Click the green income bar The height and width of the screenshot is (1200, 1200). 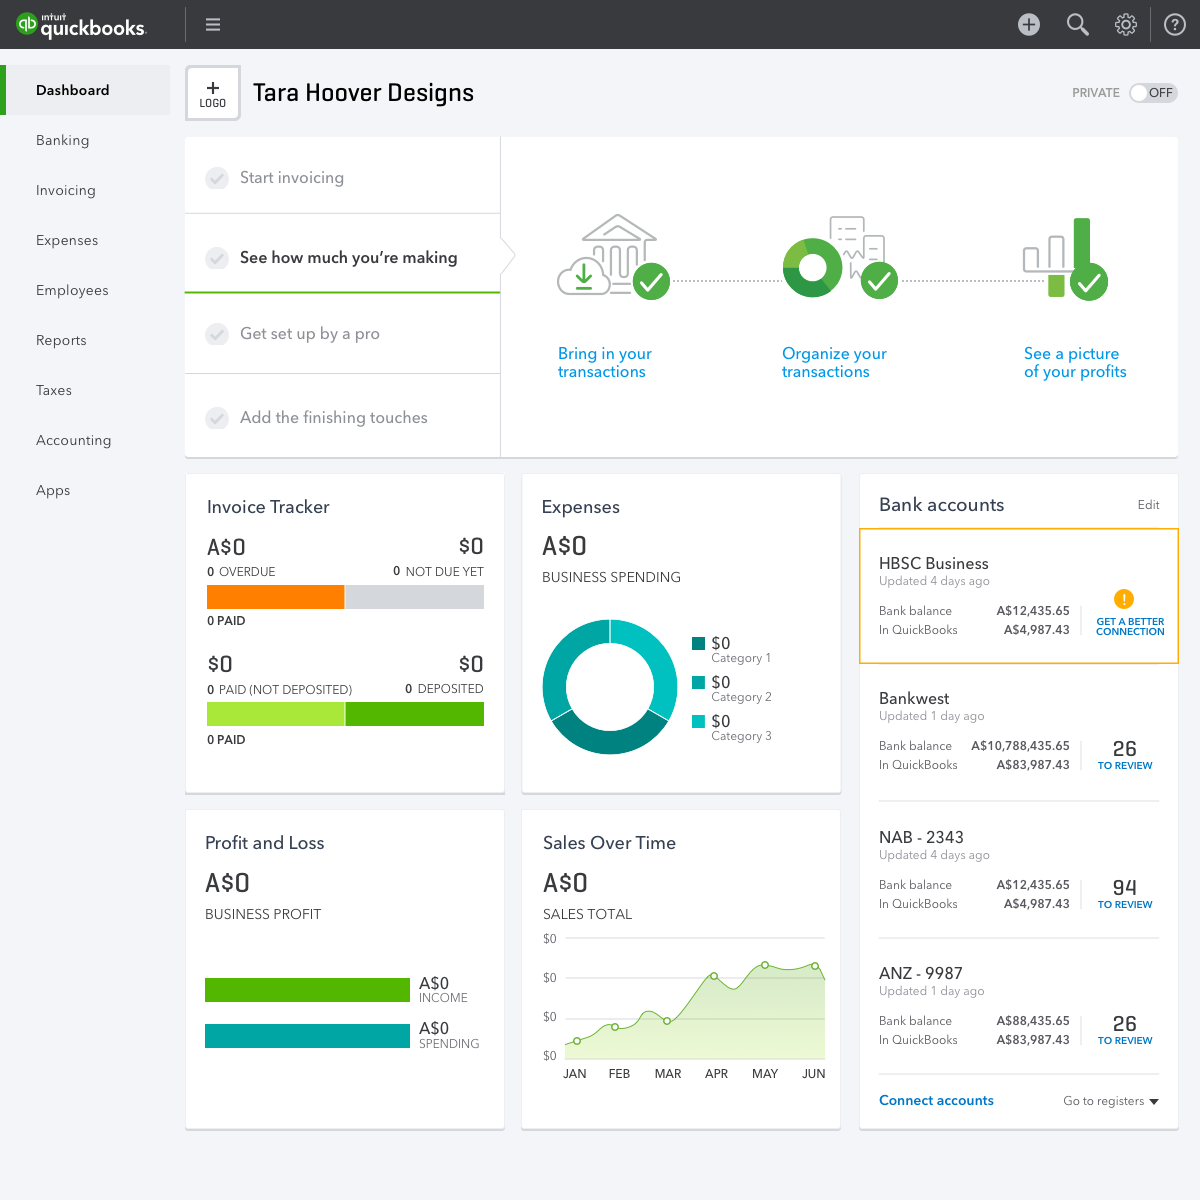click(307, 989)
